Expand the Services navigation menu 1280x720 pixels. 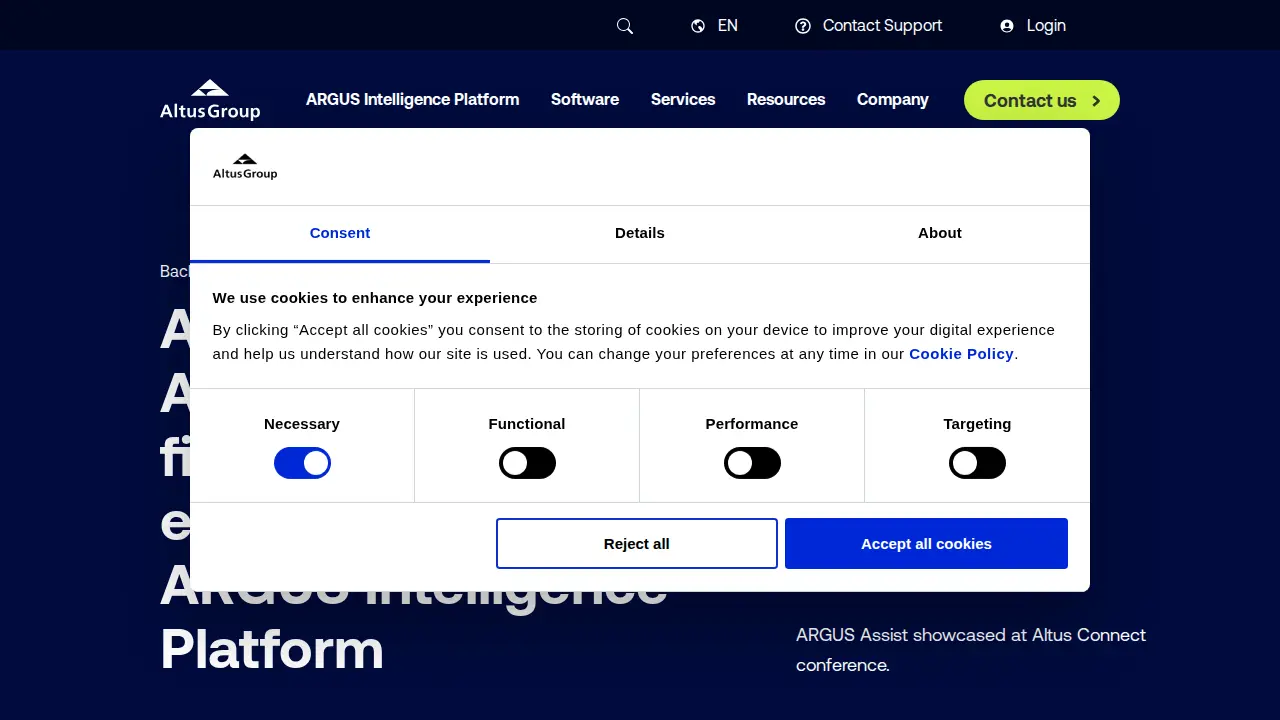683,100
